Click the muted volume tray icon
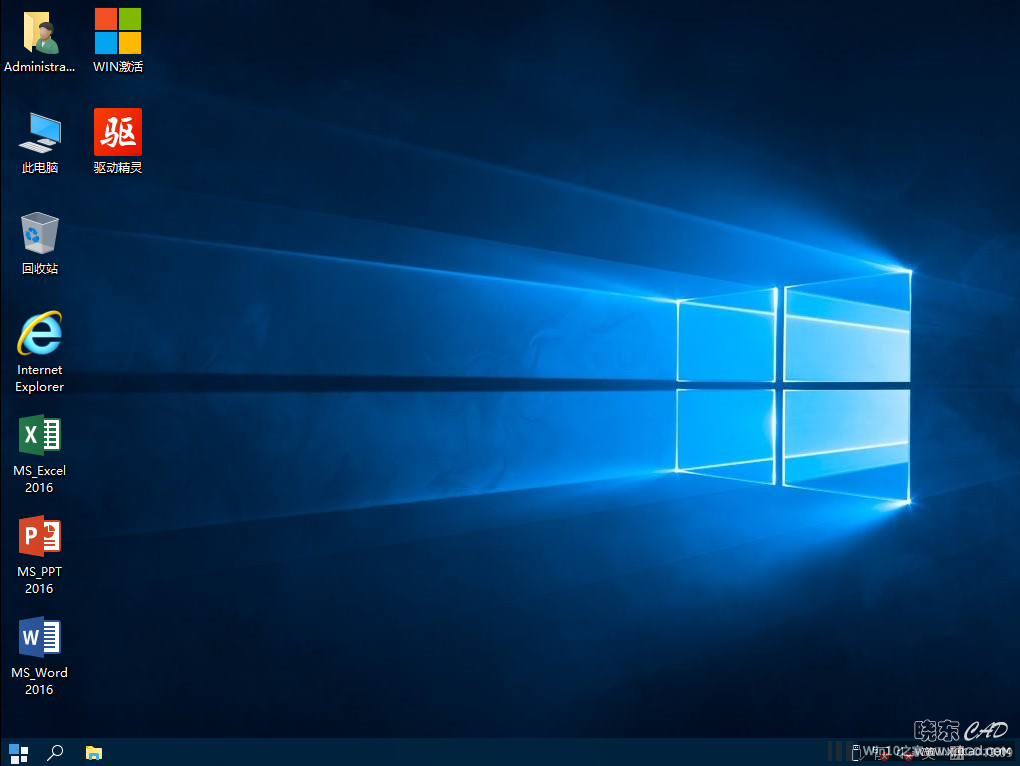This screenshot has height=766, width=1020. pos(905,753)
